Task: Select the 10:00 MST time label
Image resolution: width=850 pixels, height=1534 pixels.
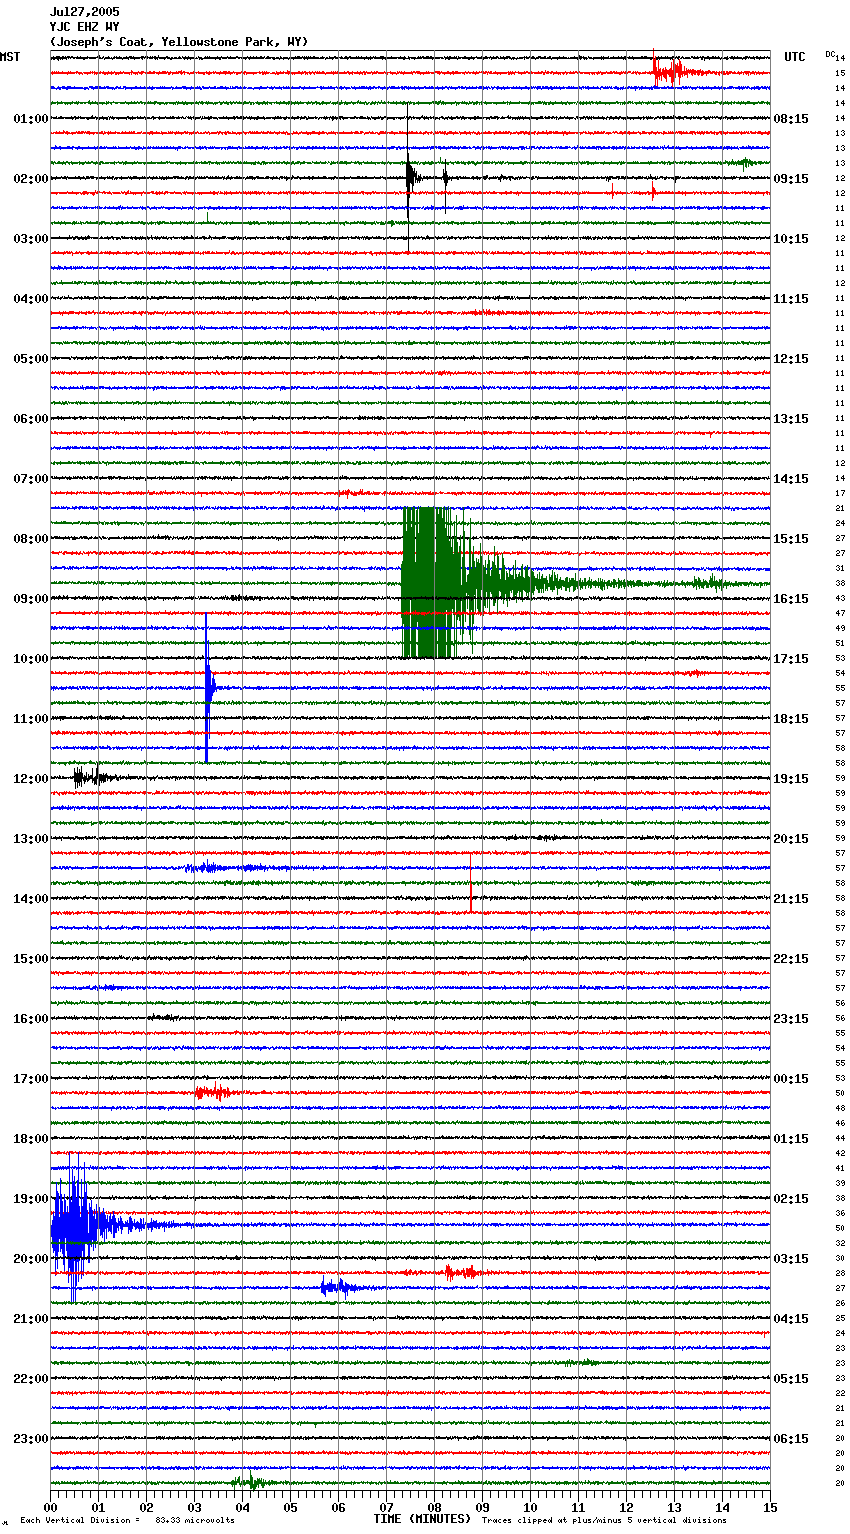Action: [31, 659]
